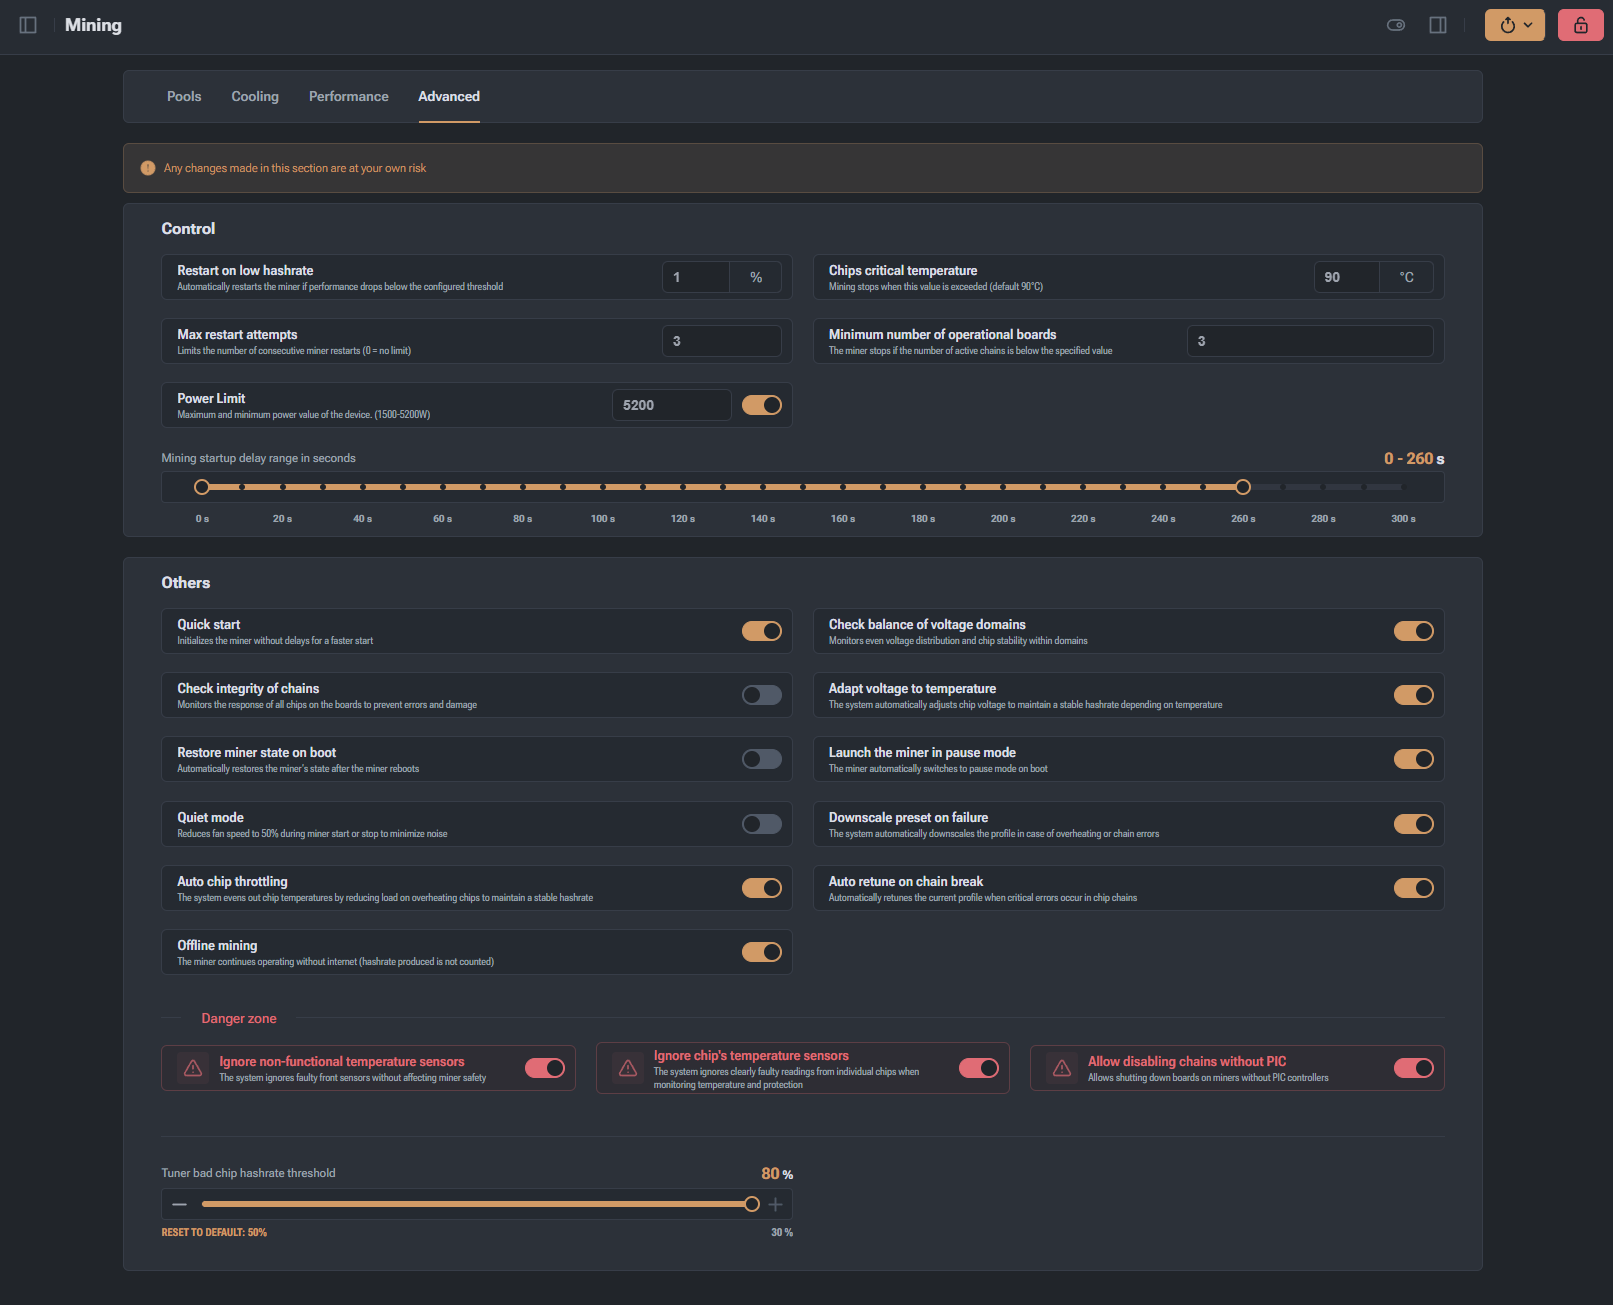Click the Minimum number of operational boards field
1613x1305 pixels.
pyautogui.click(x=1310, y=341)
